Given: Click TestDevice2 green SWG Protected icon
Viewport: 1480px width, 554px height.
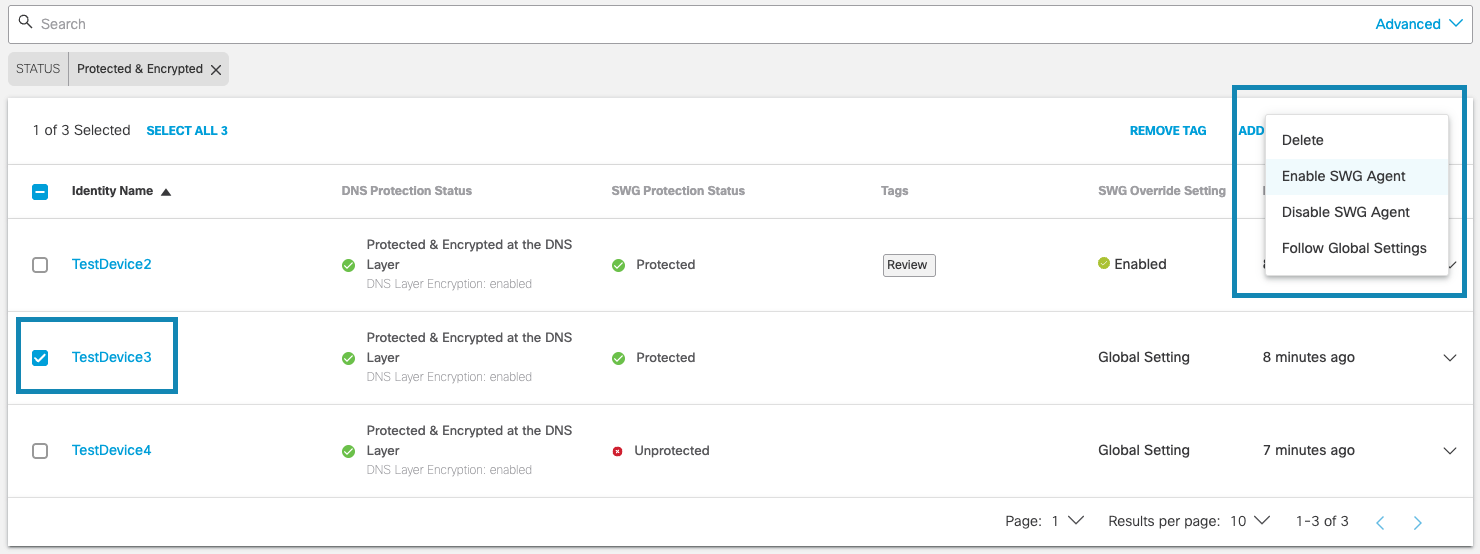Looking at the screenshot, I should (618, 265).
